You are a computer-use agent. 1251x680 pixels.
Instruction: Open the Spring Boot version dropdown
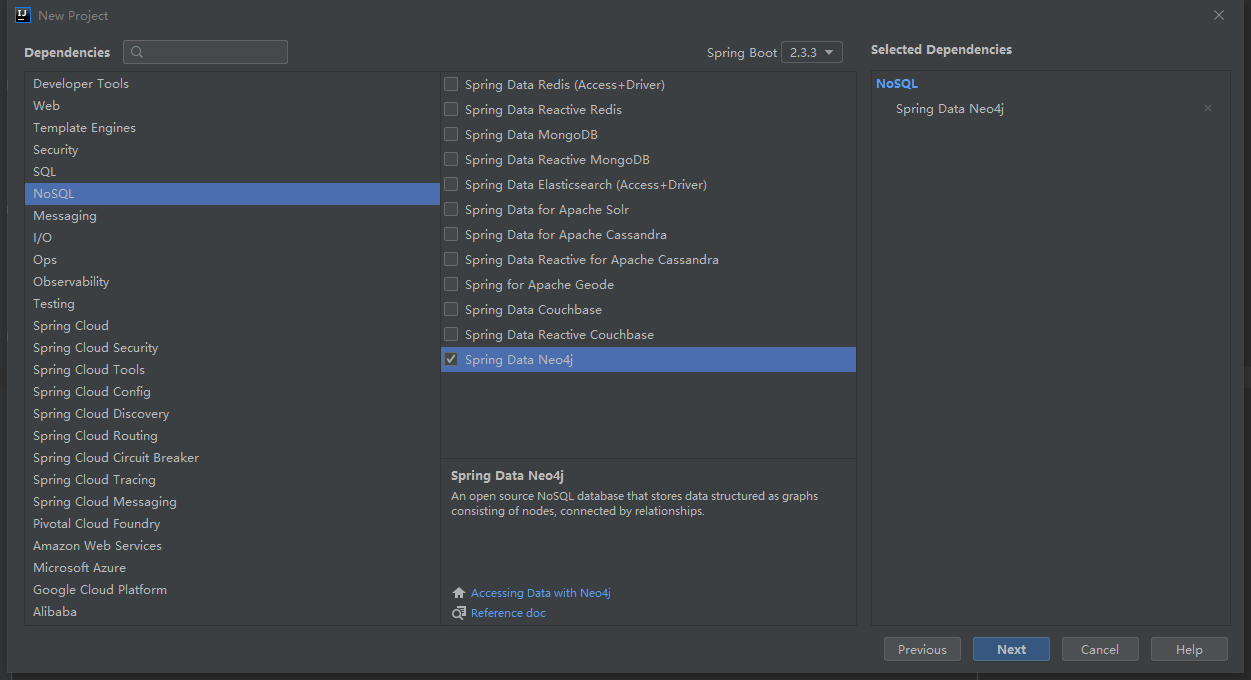click(x=810, y=51)
